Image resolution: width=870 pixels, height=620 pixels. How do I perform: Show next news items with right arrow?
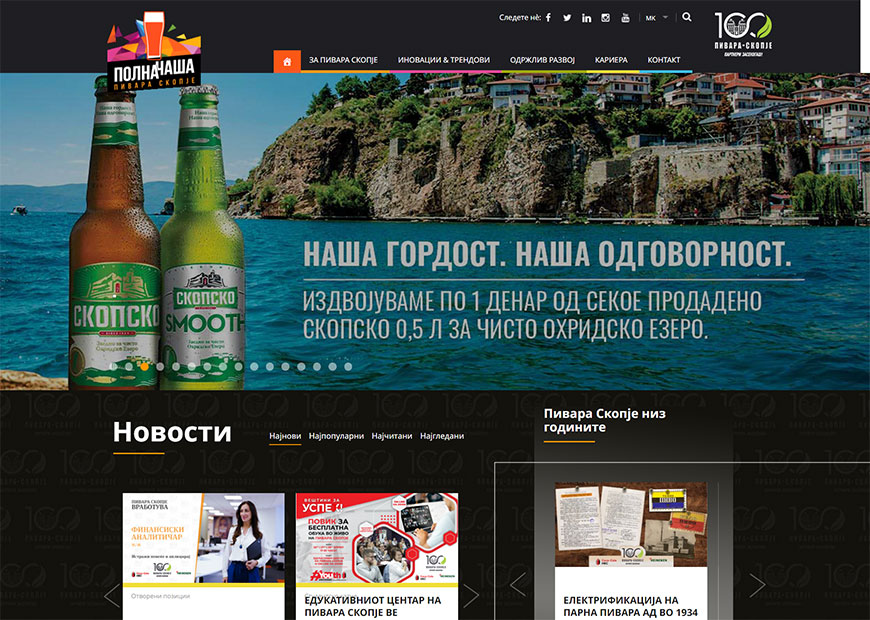click(471, 596)
